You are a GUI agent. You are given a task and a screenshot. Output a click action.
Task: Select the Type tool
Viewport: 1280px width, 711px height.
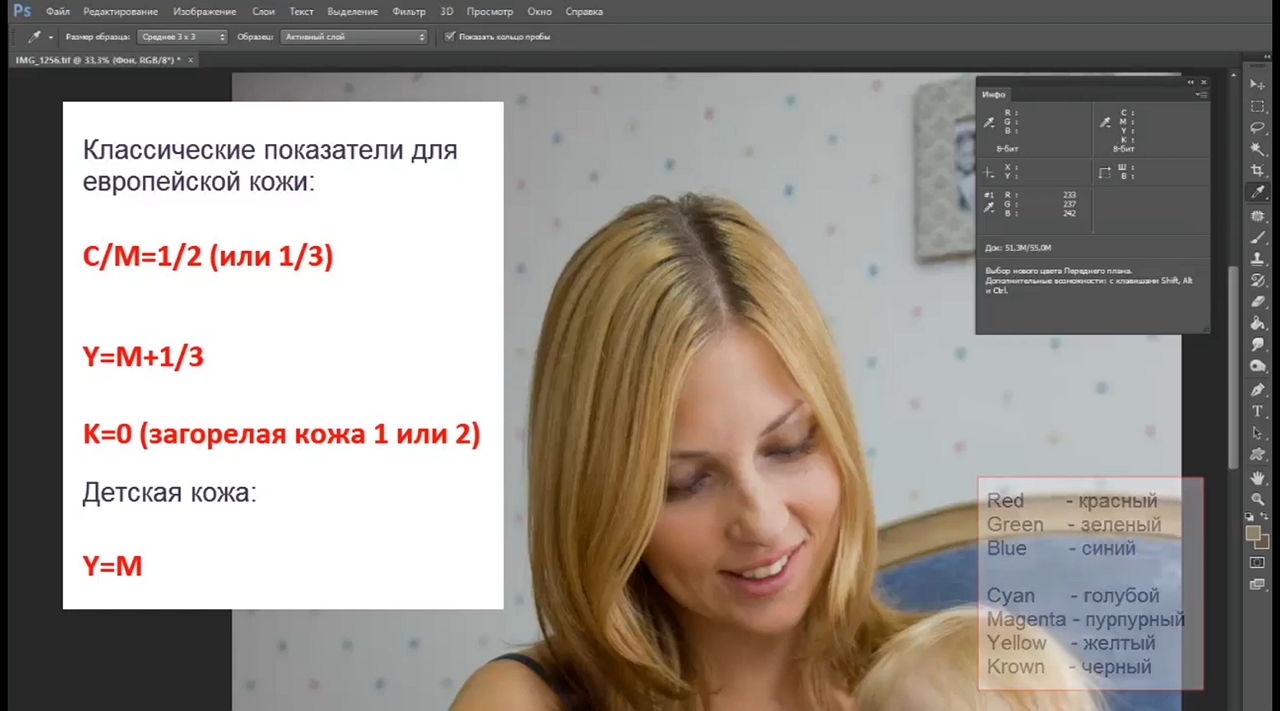click(x=1258, y=411)
